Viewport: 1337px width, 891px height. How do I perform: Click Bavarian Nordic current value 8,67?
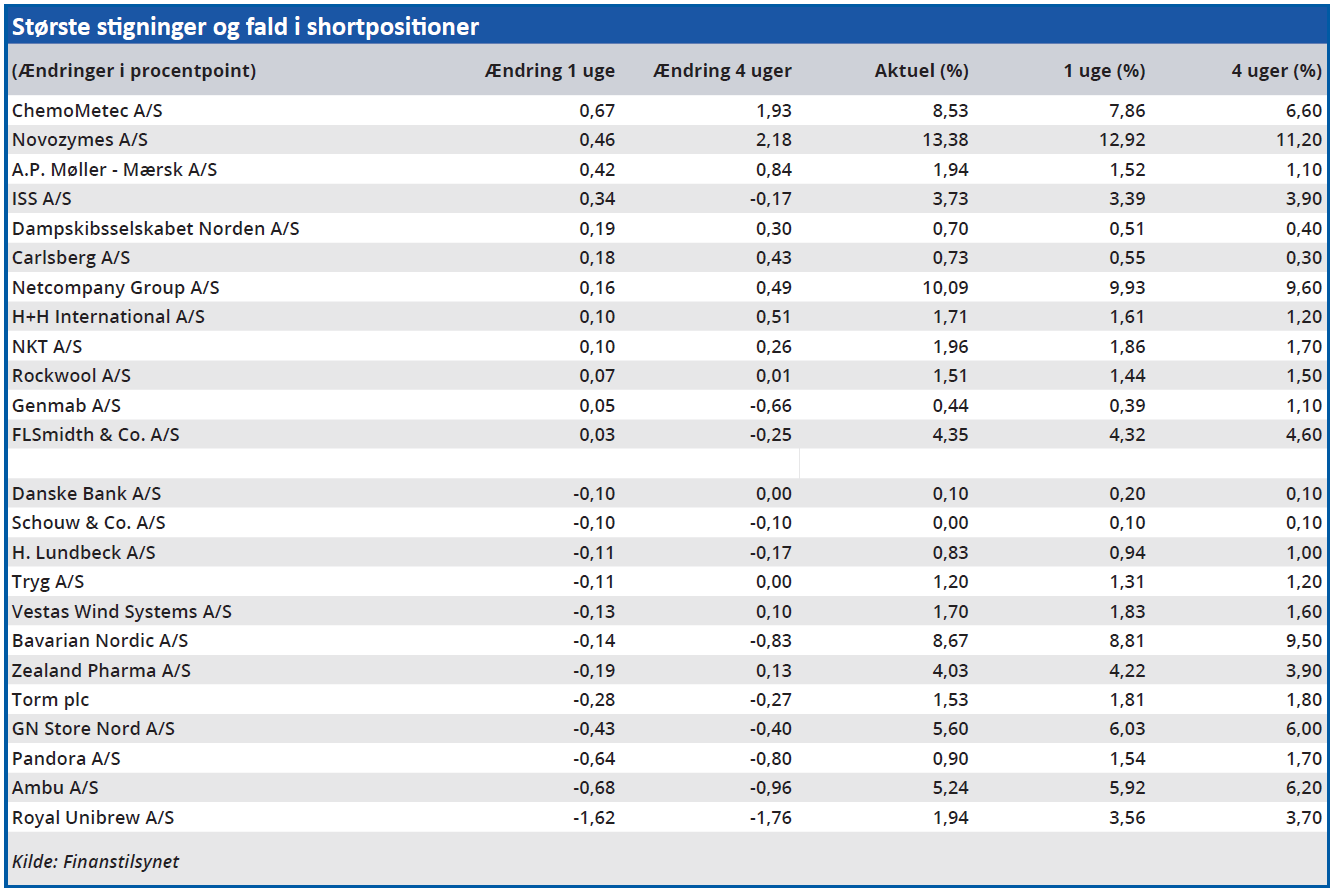pyautogui.click(x=951, y=641)
